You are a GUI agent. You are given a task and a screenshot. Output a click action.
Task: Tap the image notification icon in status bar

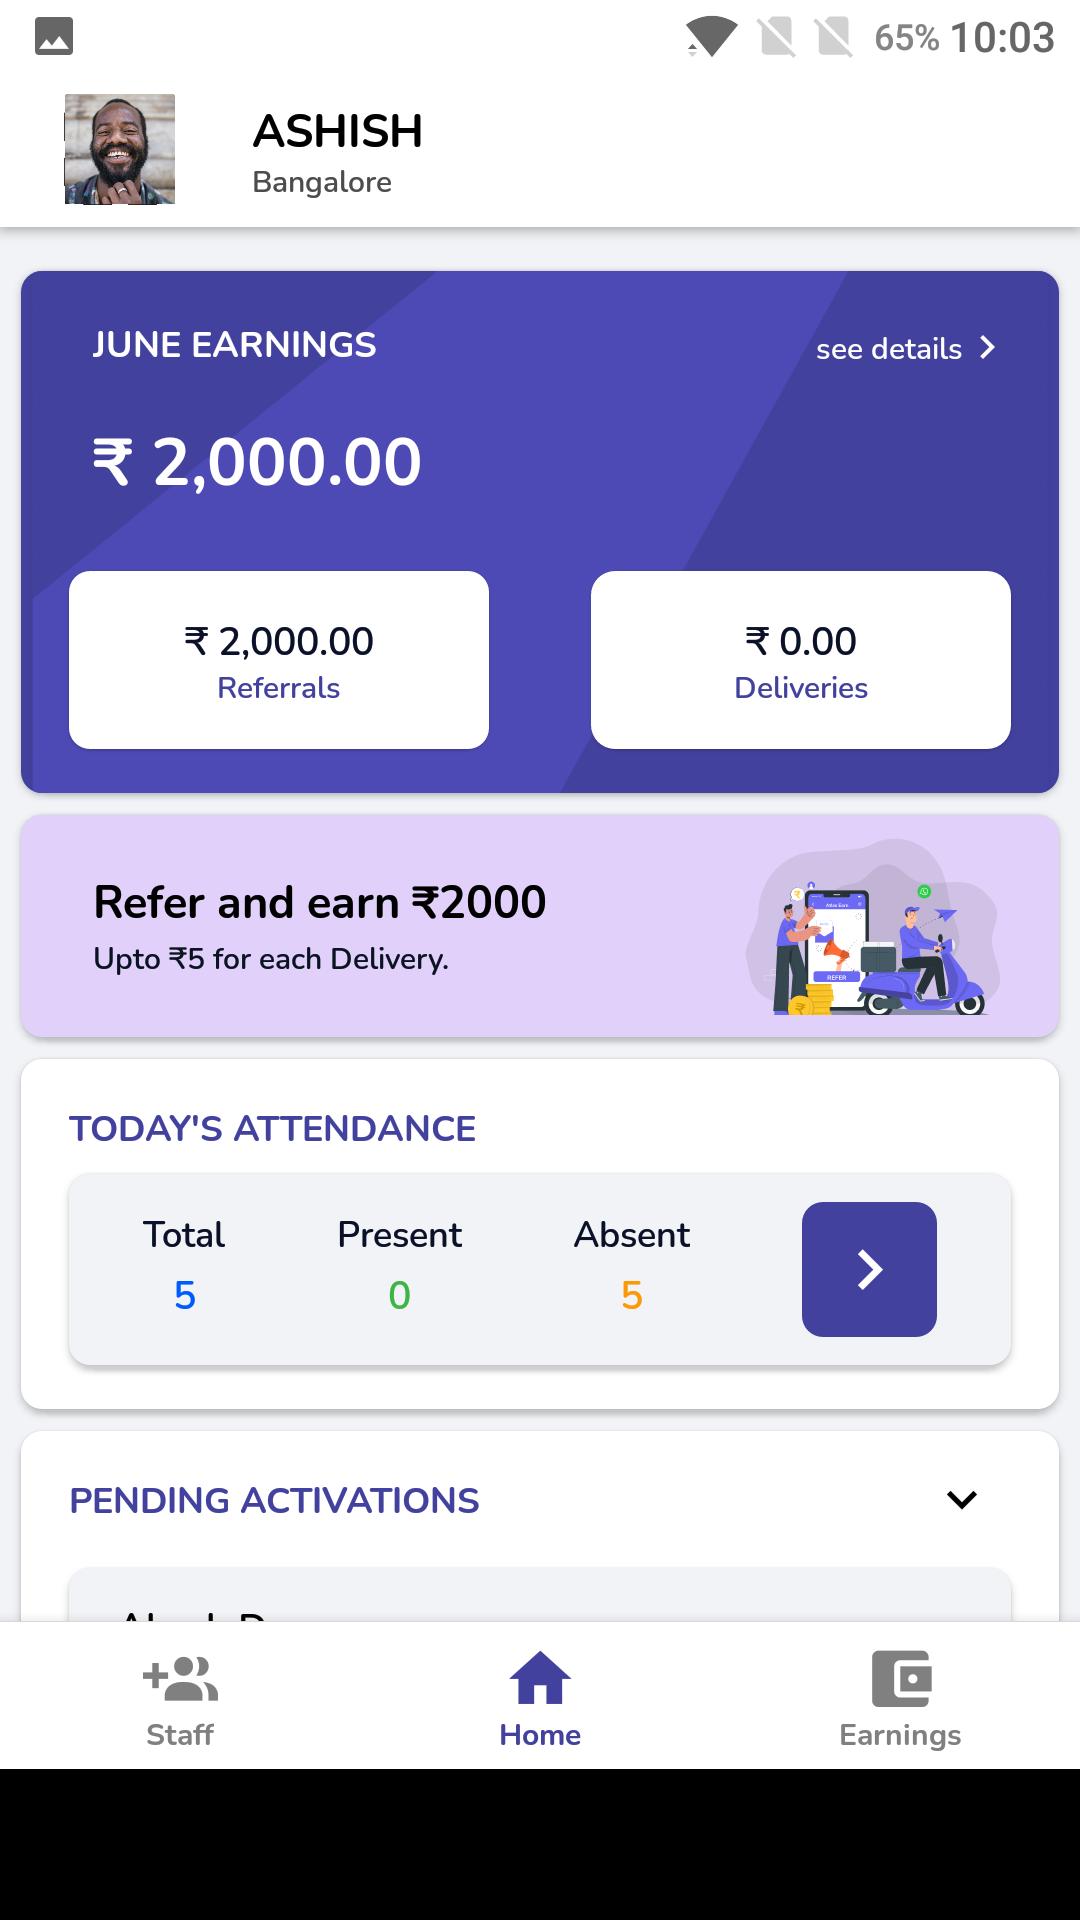54,37
